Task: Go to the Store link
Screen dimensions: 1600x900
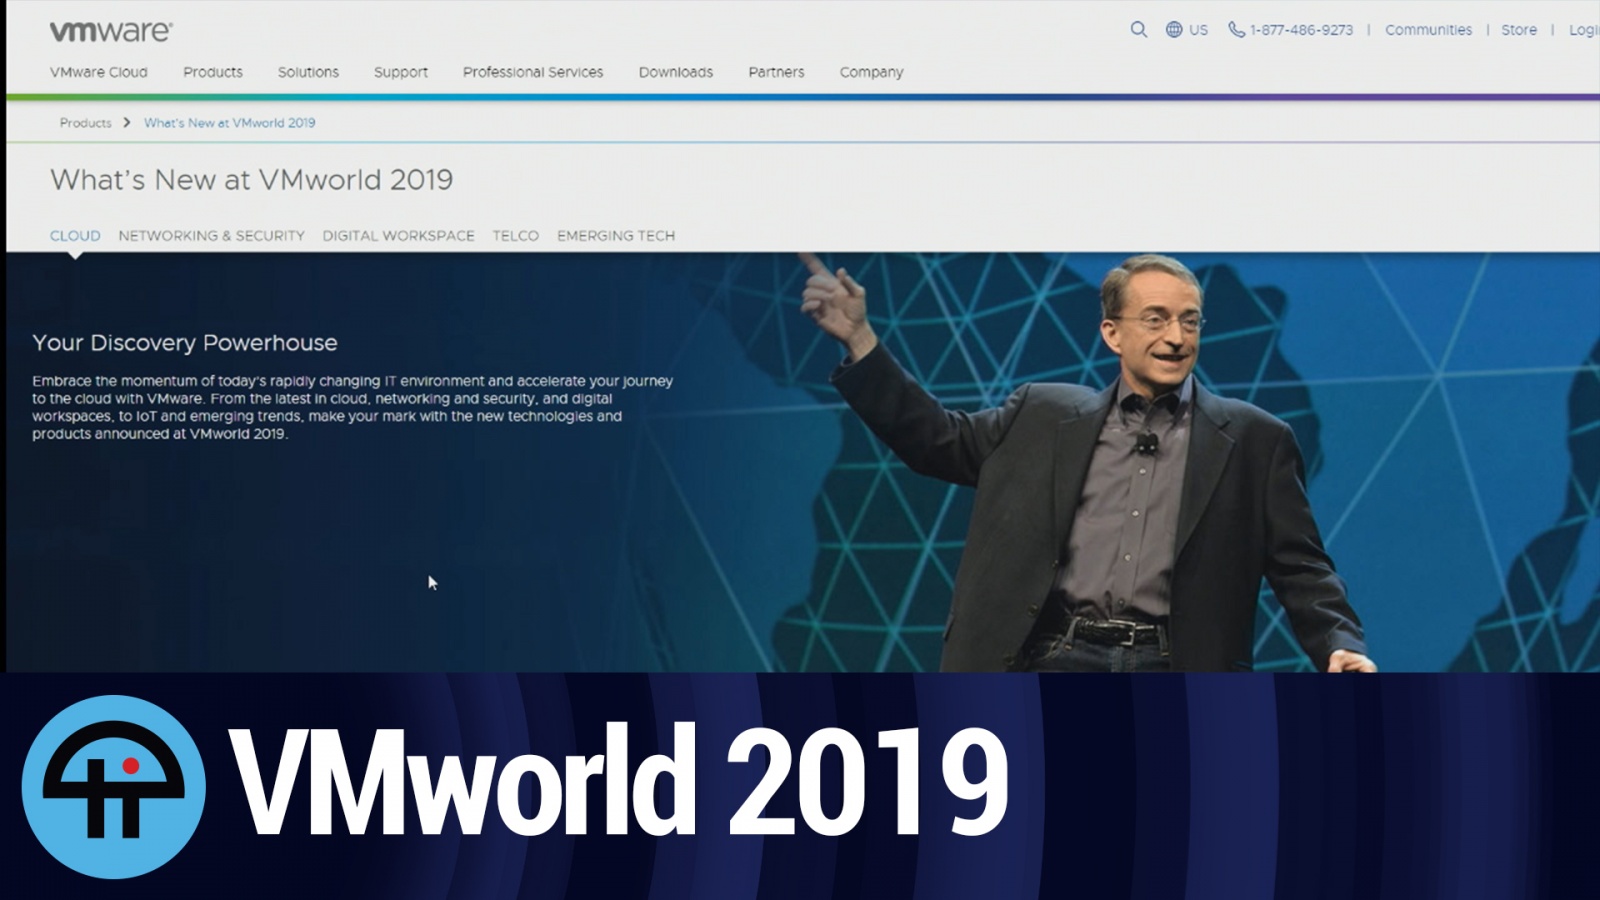Action: point(1518,30)
